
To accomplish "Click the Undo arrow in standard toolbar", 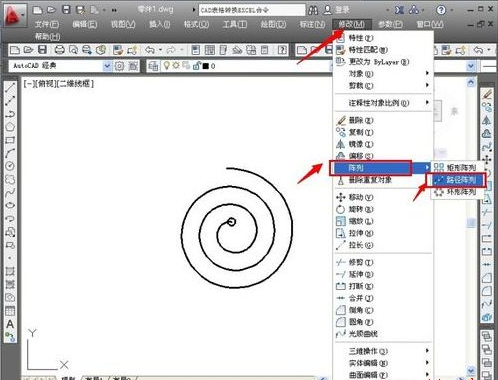I will (x=150, y=50).
